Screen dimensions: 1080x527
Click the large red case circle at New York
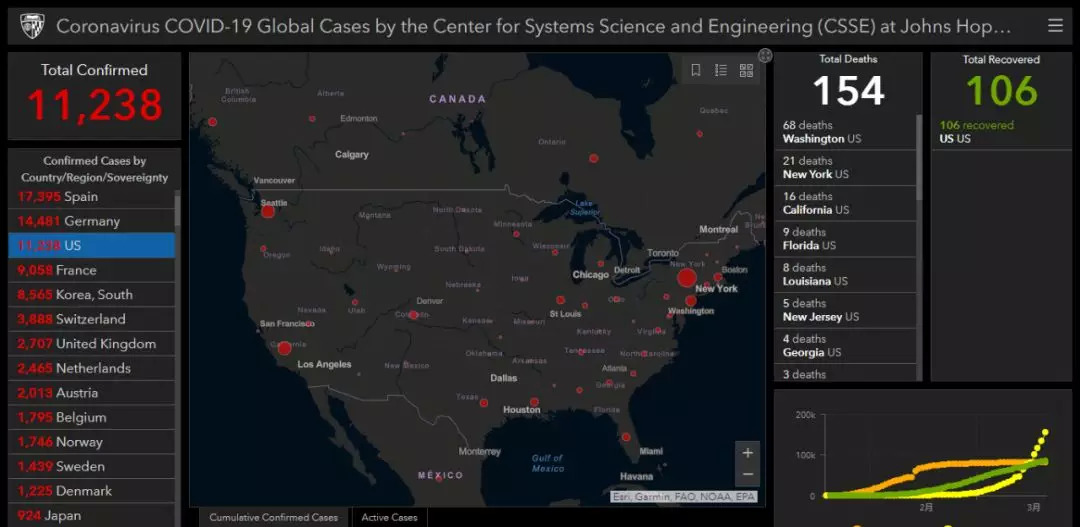click(687, 278)
